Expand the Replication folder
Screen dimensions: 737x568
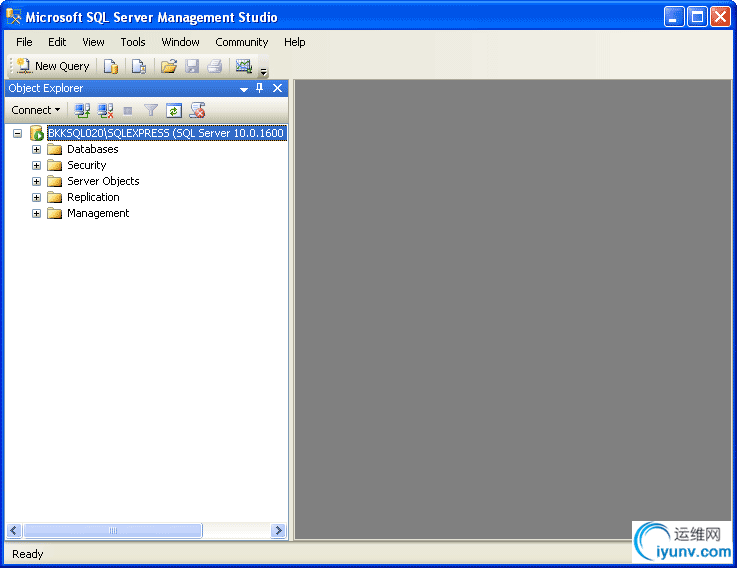click(36, 197)
